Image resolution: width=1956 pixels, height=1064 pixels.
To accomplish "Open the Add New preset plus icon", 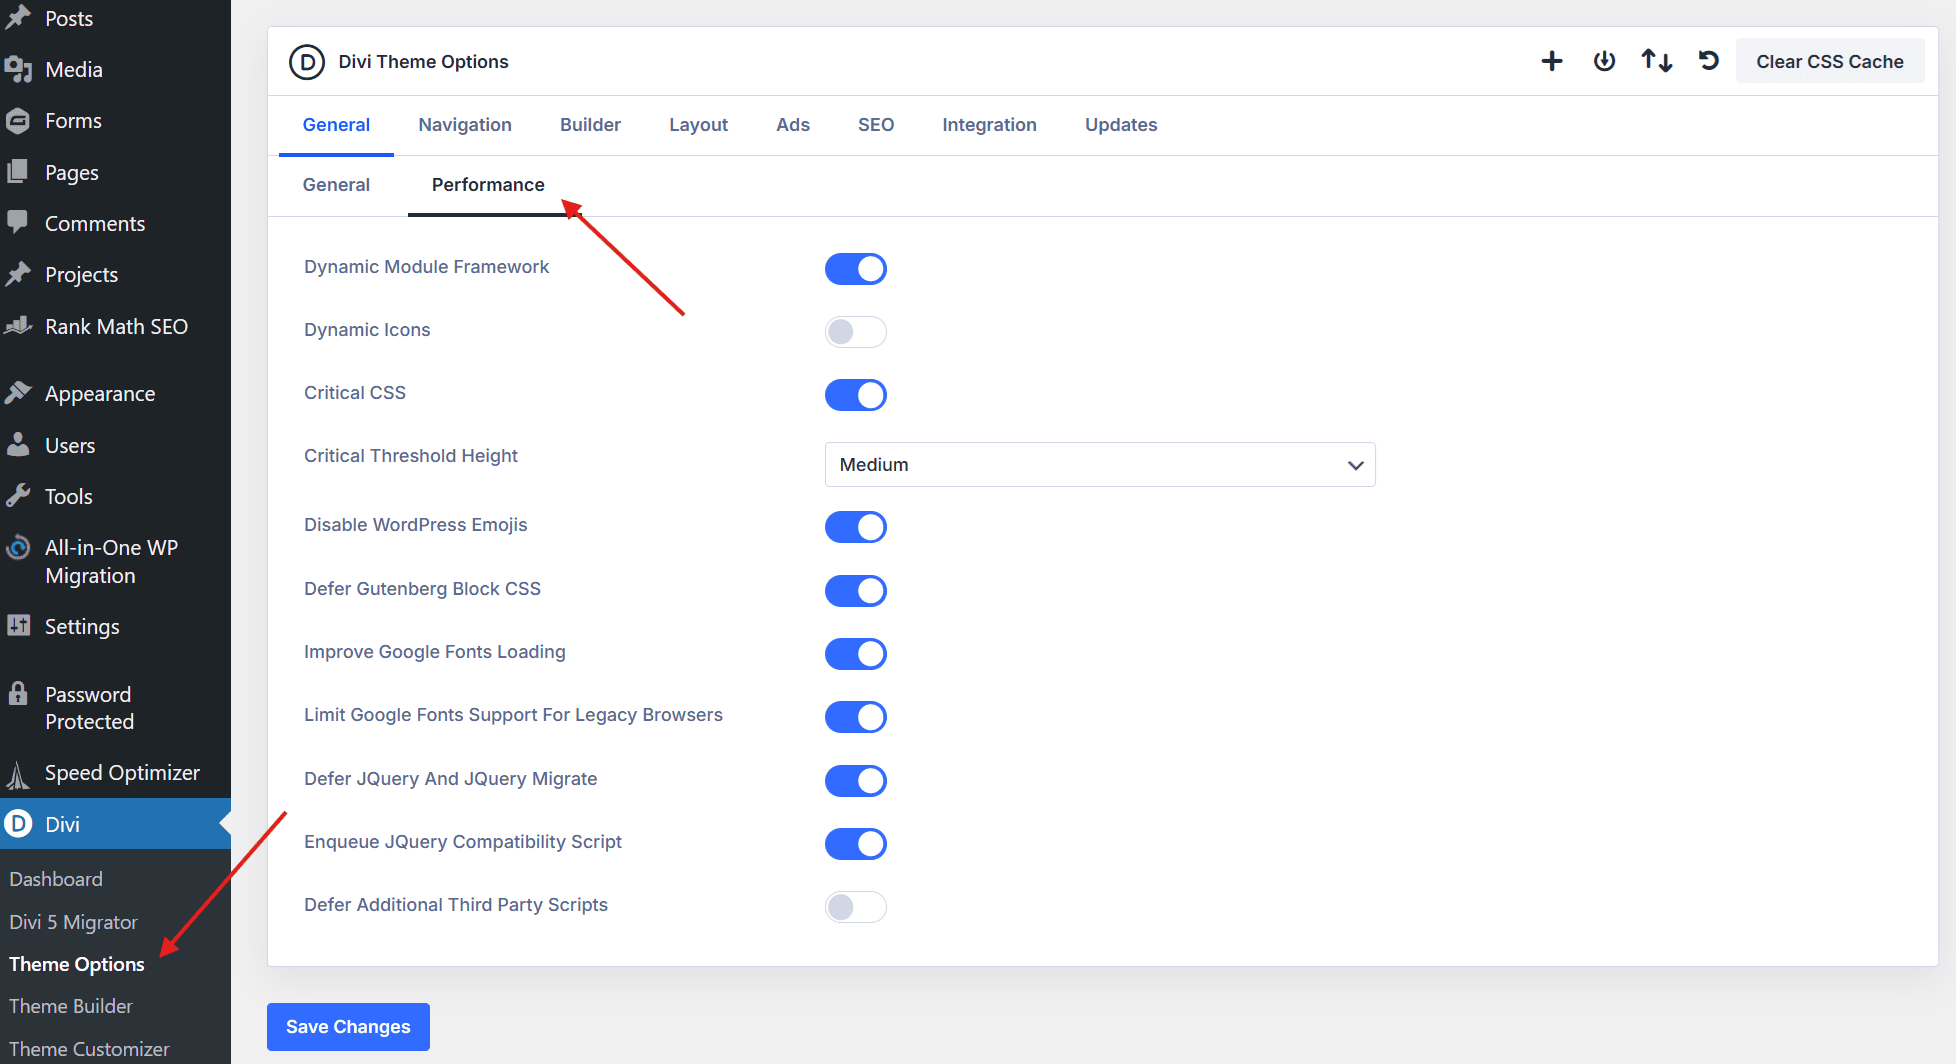I will click(x=1551, y=61).
